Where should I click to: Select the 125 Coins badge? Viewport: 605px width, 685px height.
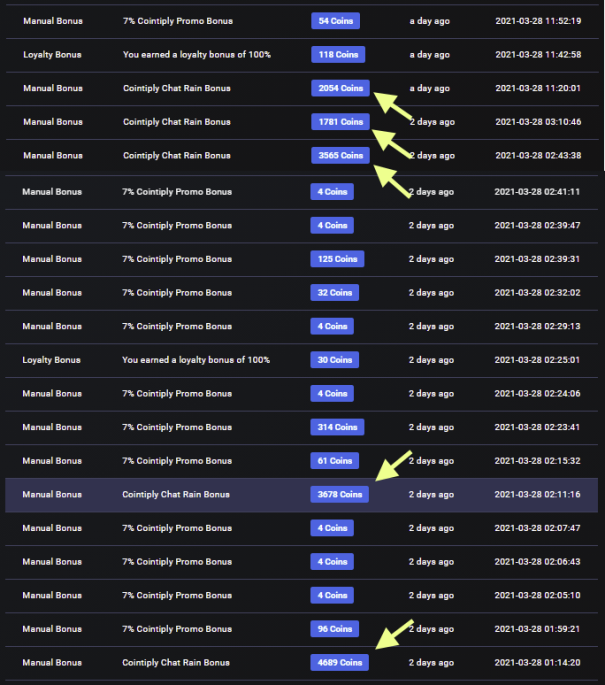[337, 259]
